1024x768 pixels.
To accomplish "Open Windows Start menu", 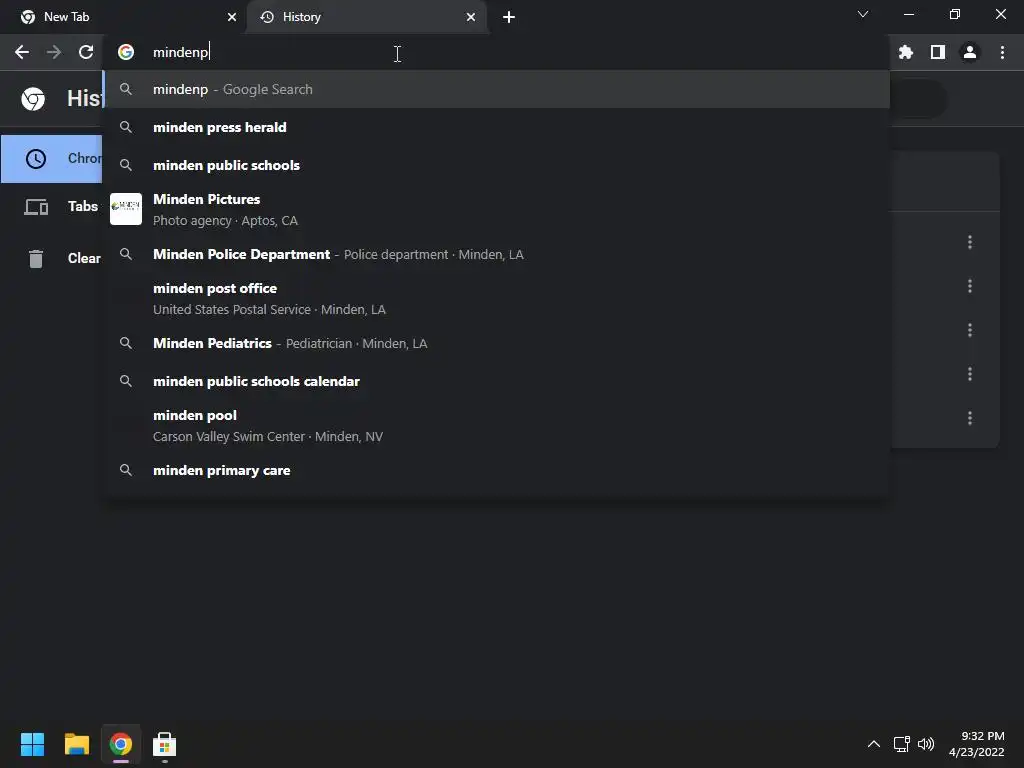I will (x=32, y=744).
